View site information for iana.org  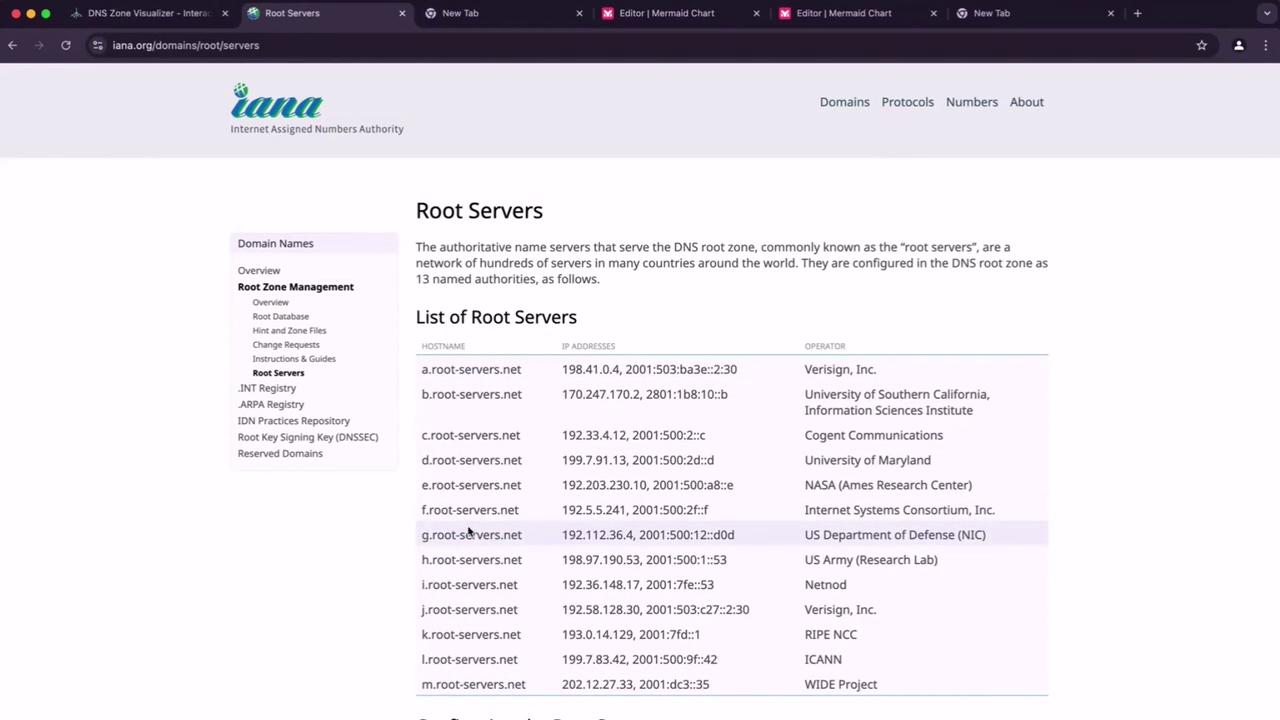pos(97,45)
